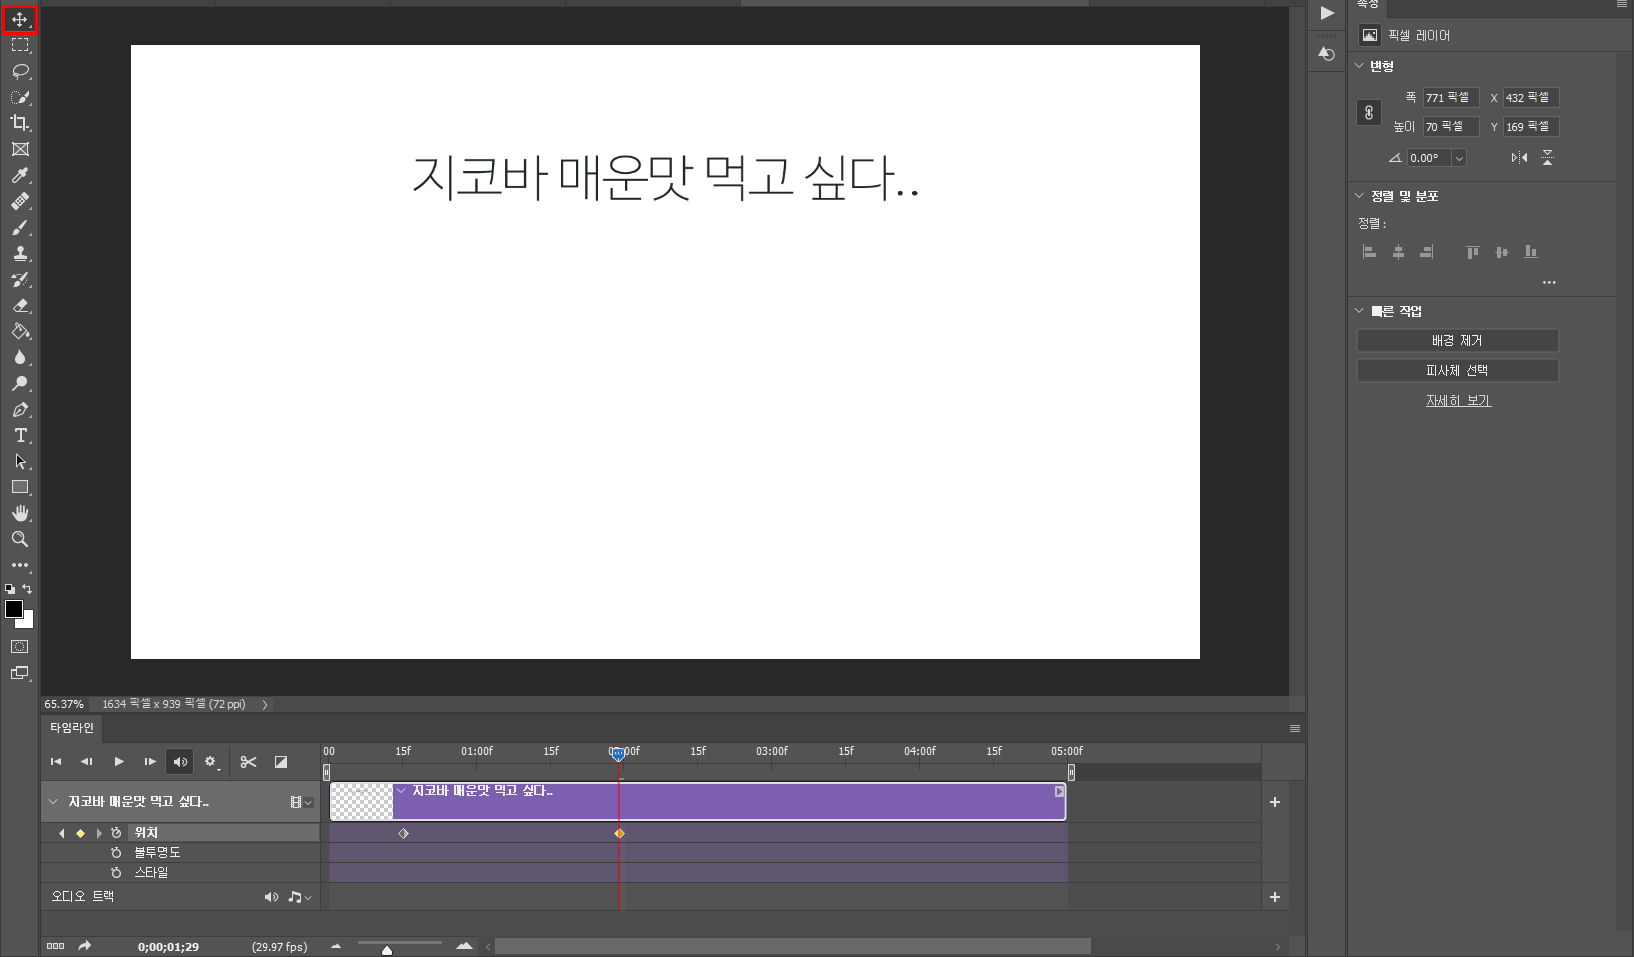Select the Clone Stamp tool

[20, 253]
